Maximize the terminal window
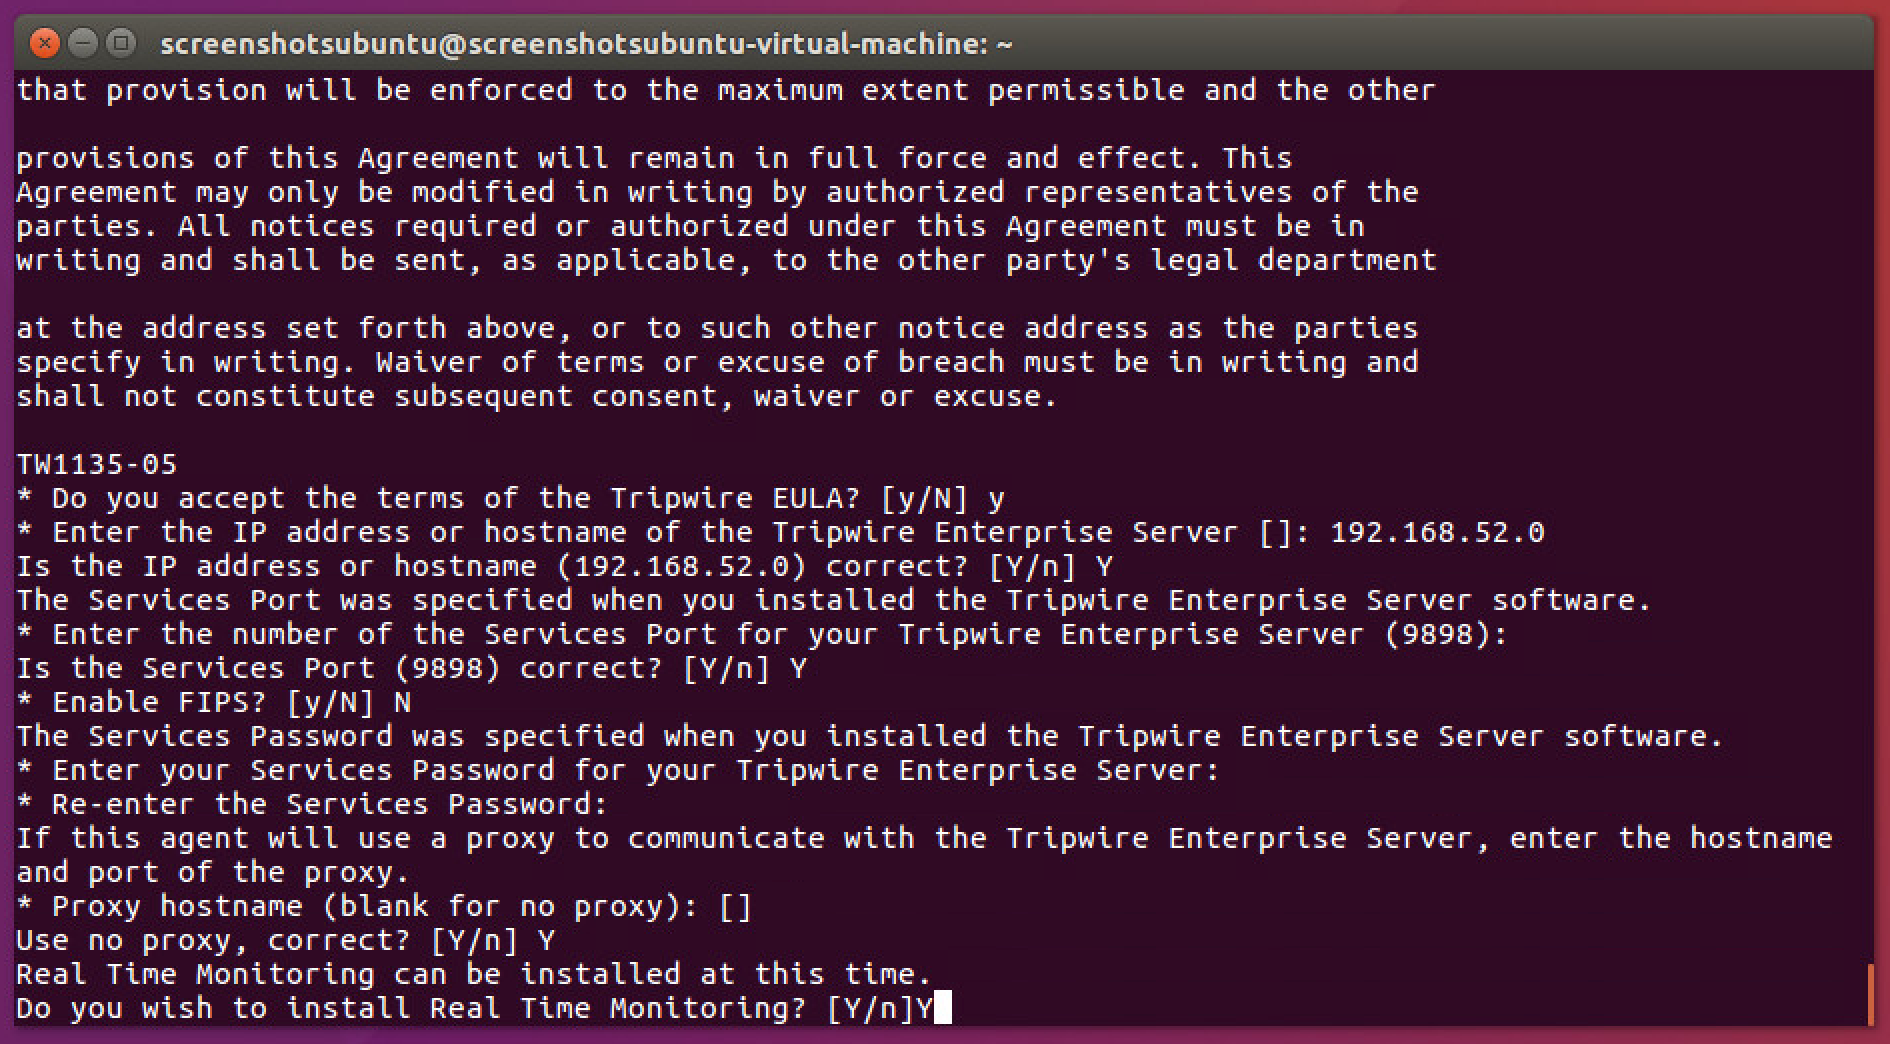 [x=122, y=43]
